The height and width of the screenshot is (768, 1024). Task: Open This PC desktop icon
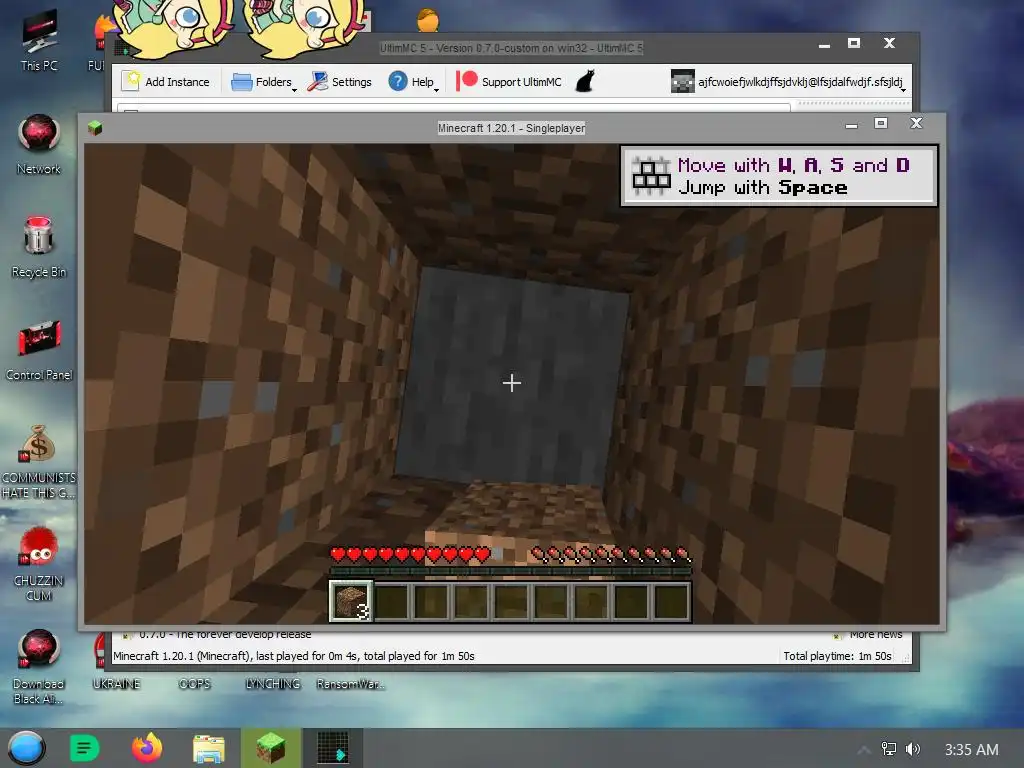pyautogui.click(x=39, y=40)
